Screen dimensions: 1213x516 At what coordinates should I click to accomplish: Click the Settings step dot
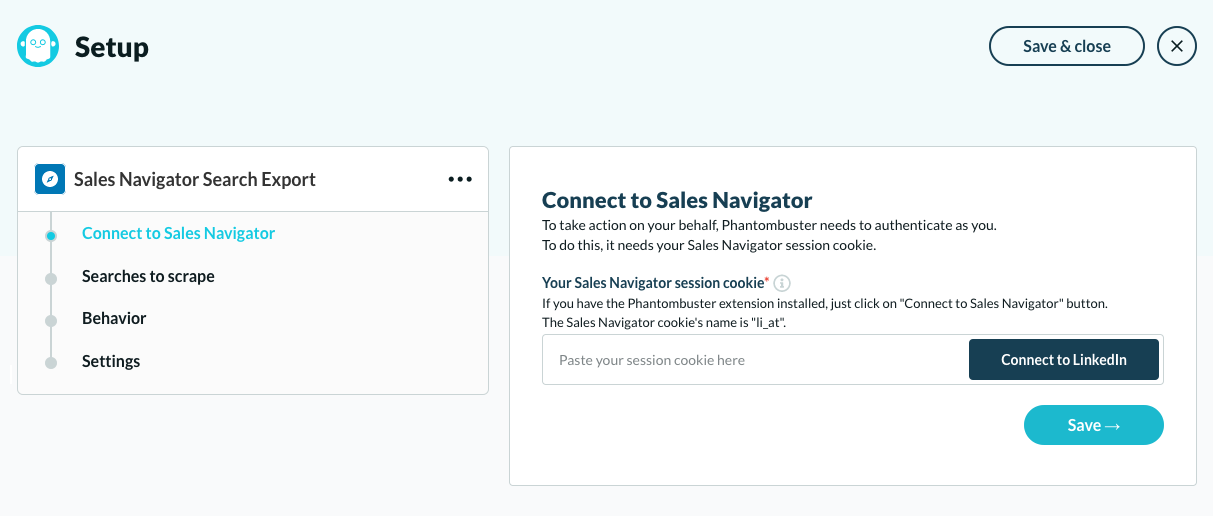coord(51,363)
